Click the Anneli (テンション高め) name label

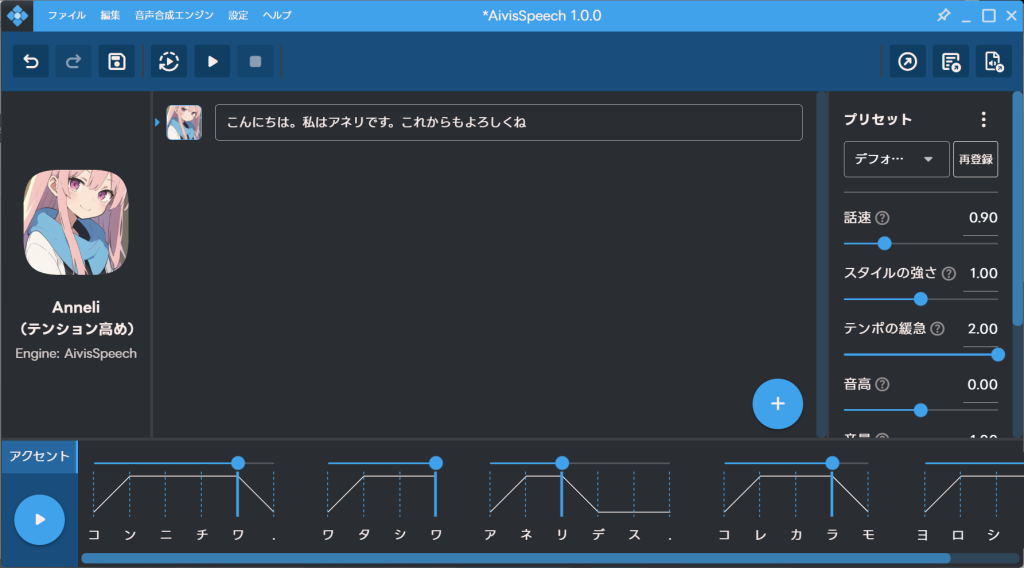click(76, 318)
